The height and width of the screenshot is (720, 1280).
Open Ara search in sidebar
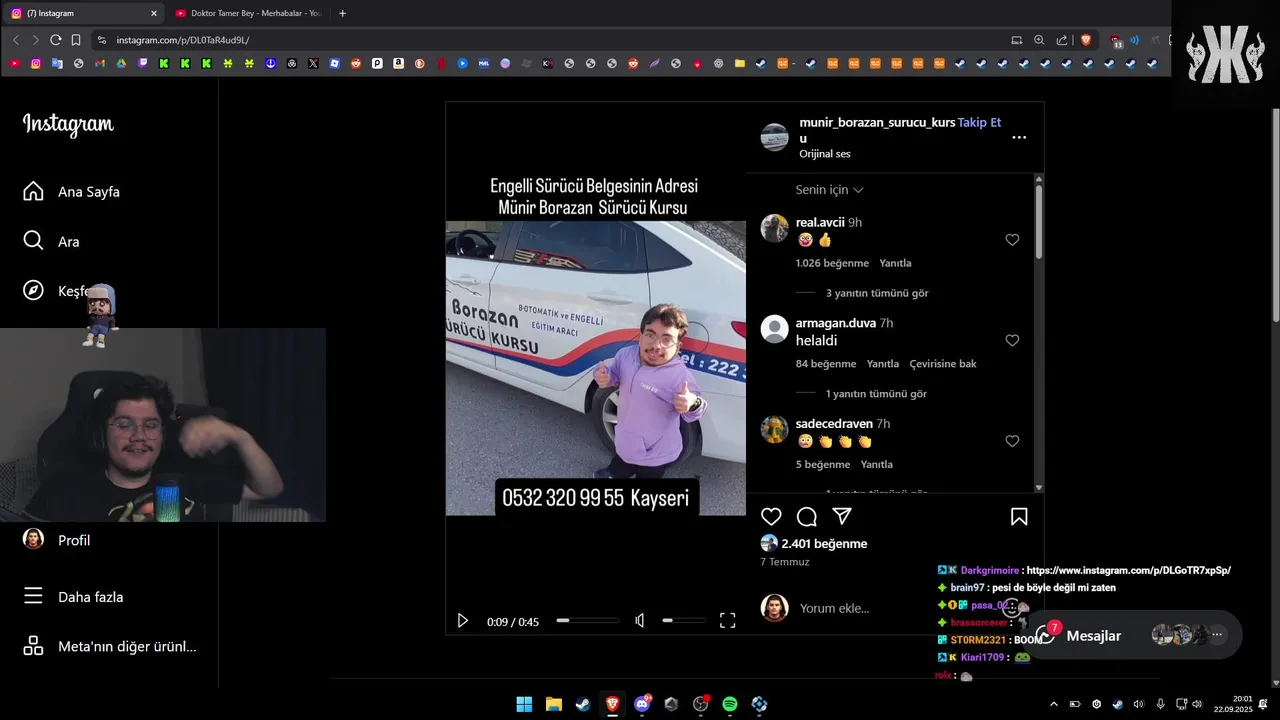click(52, 241)
